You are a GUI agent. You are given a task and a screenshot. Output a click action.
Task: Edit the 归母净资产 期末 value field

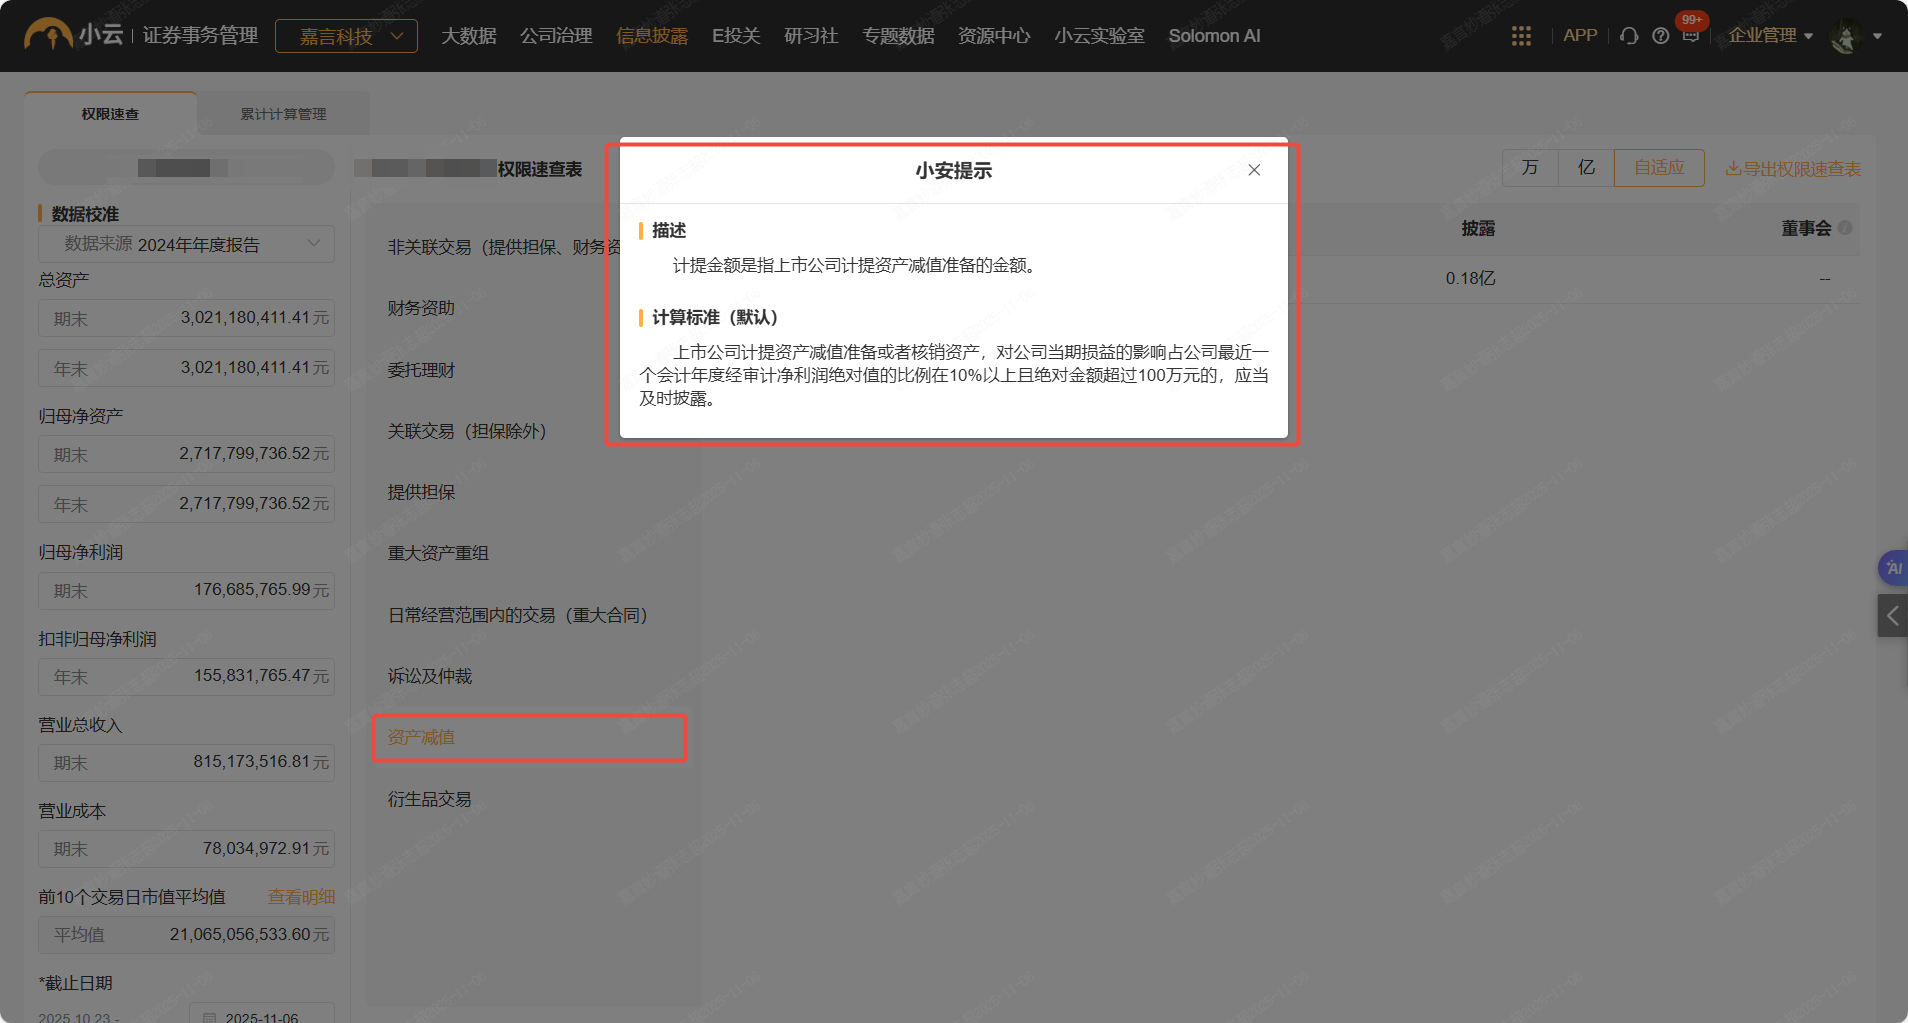[x=187, y=454]
